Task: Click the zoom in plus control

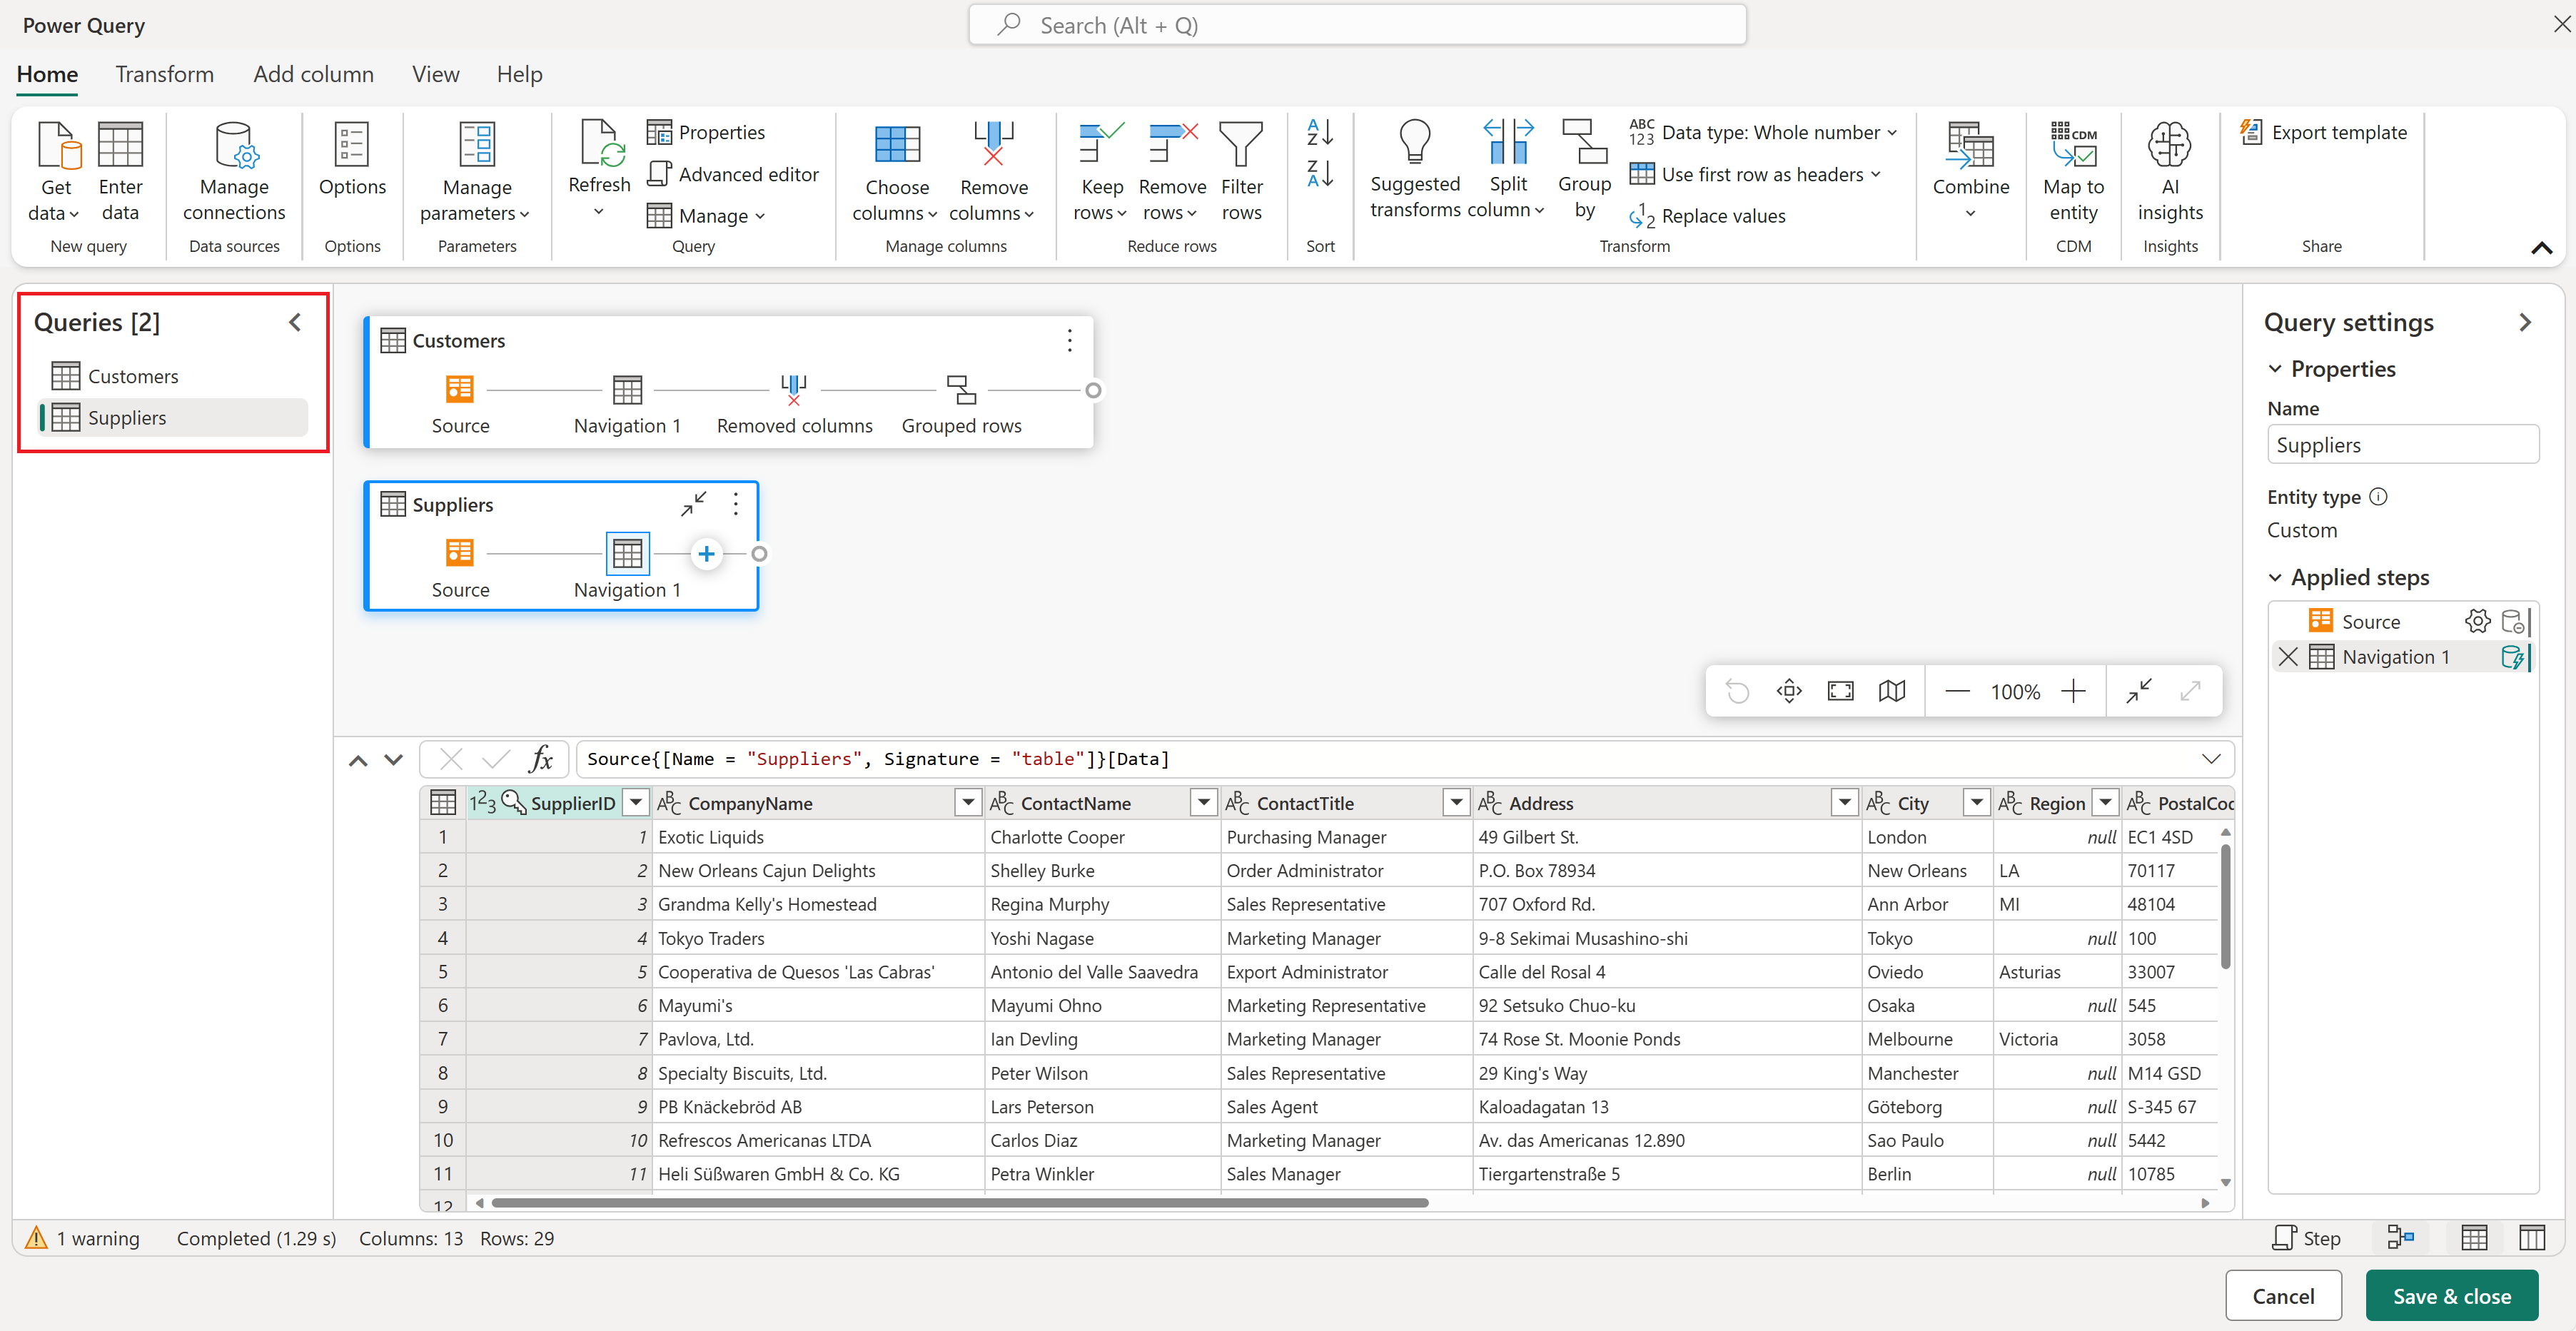Action: click(2074, 691)
